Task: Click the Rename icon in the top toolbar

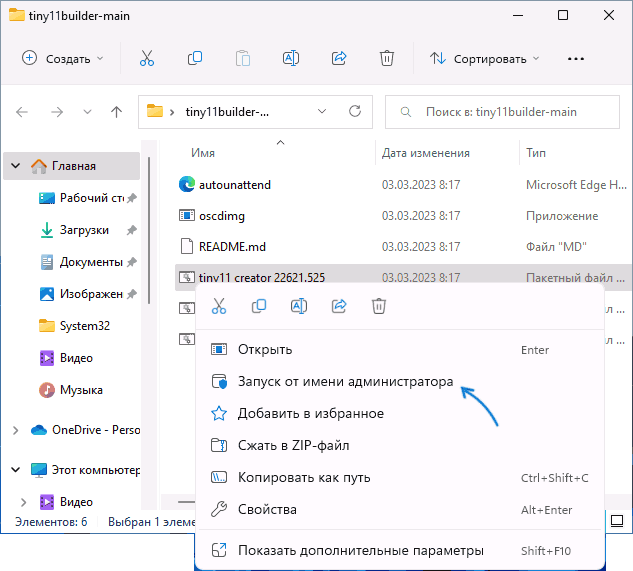Action: tap(291, 59)
